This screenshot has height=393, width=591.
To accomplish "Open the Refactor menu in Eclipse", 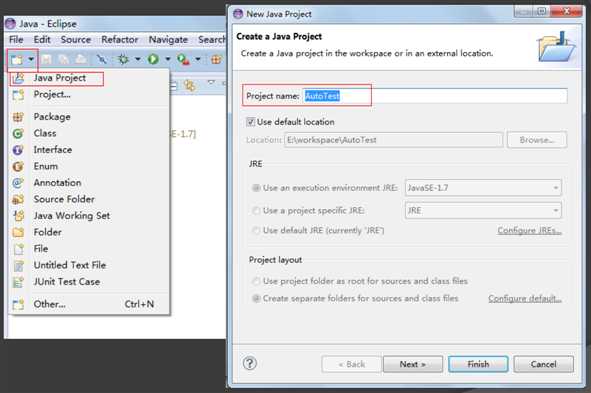I will tap(119, 40).
